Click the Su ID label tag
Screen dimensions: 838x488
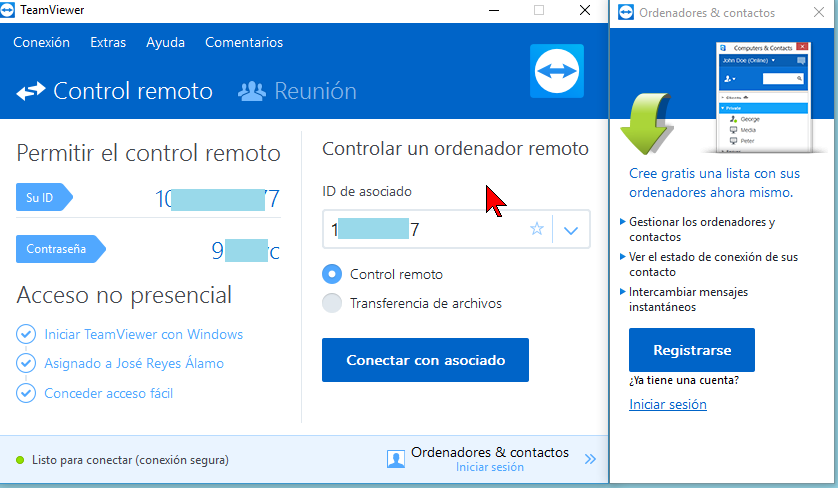pos(44,197)
